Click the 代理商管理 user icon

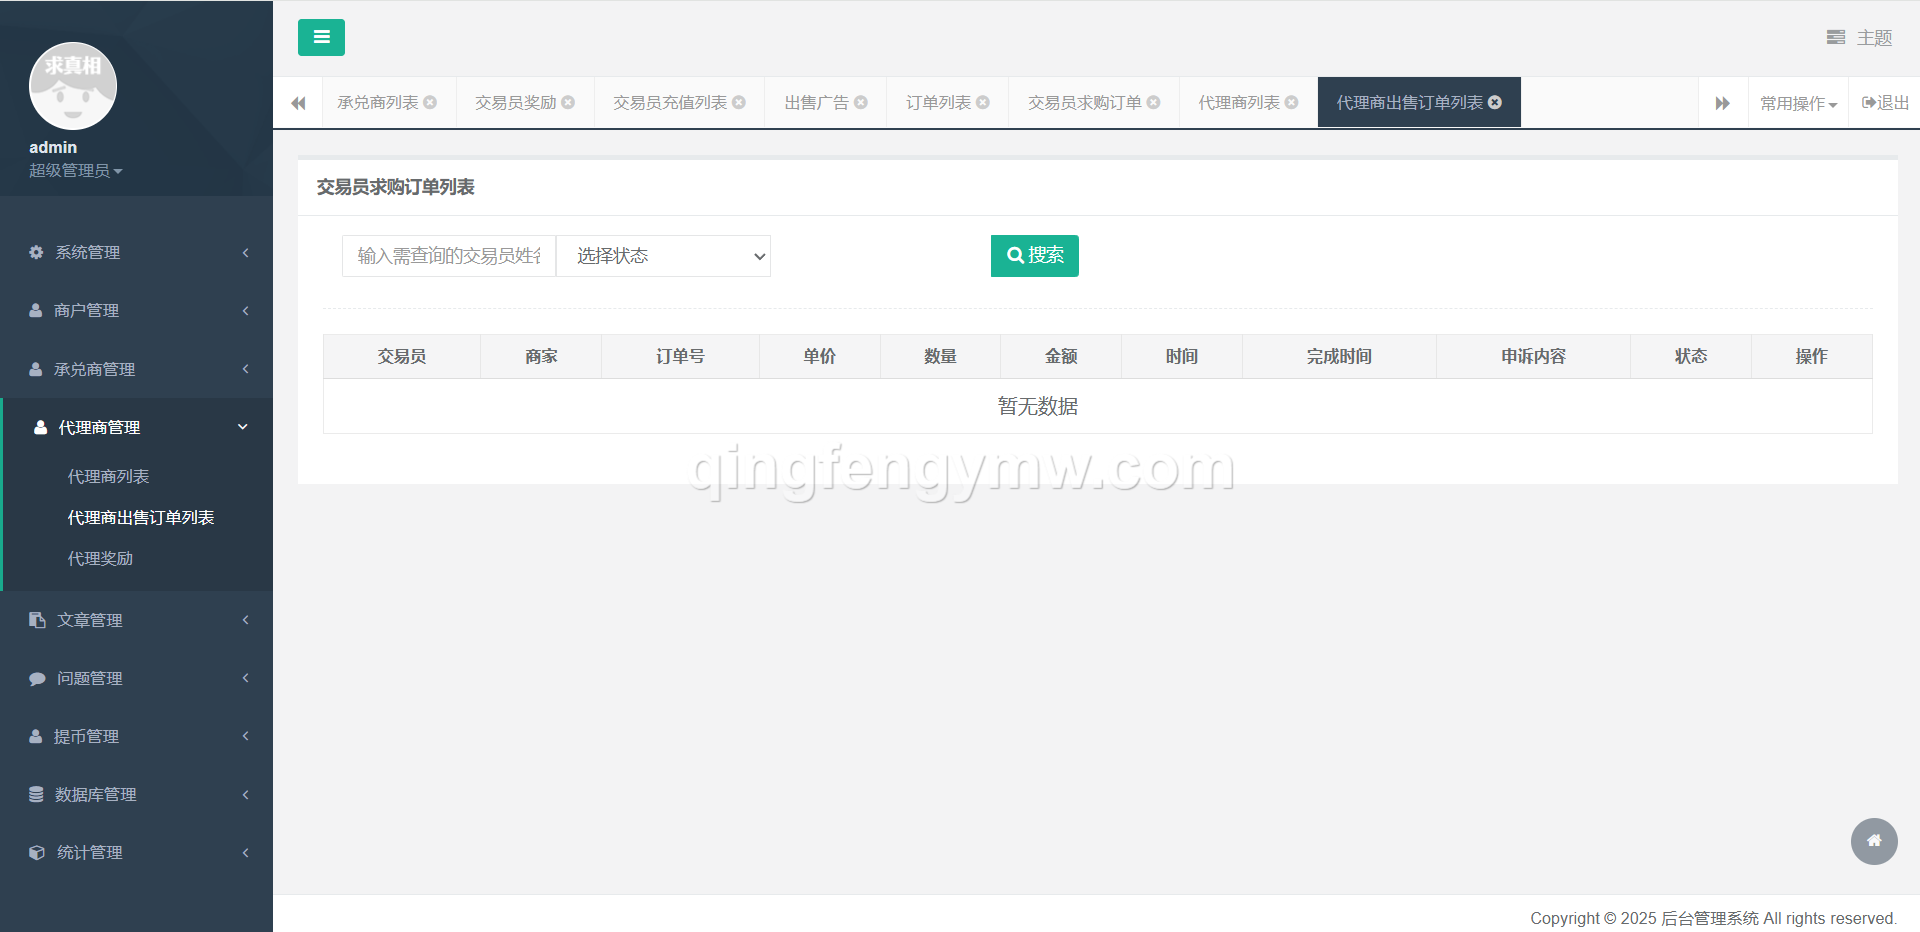(x=40, y=427)
